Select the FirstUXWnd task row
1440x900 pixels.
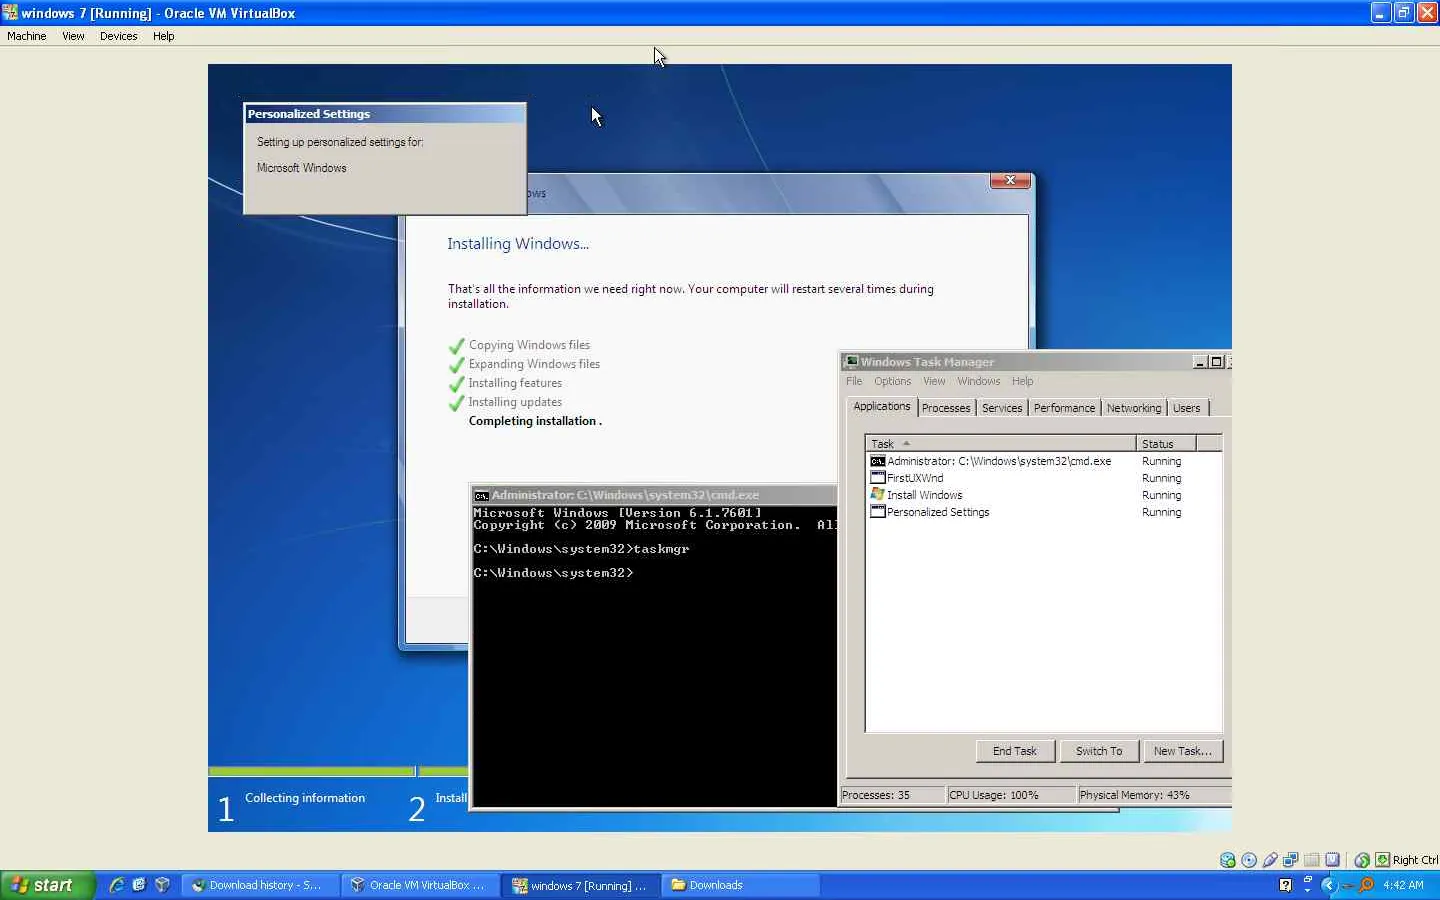[1044, 478]
